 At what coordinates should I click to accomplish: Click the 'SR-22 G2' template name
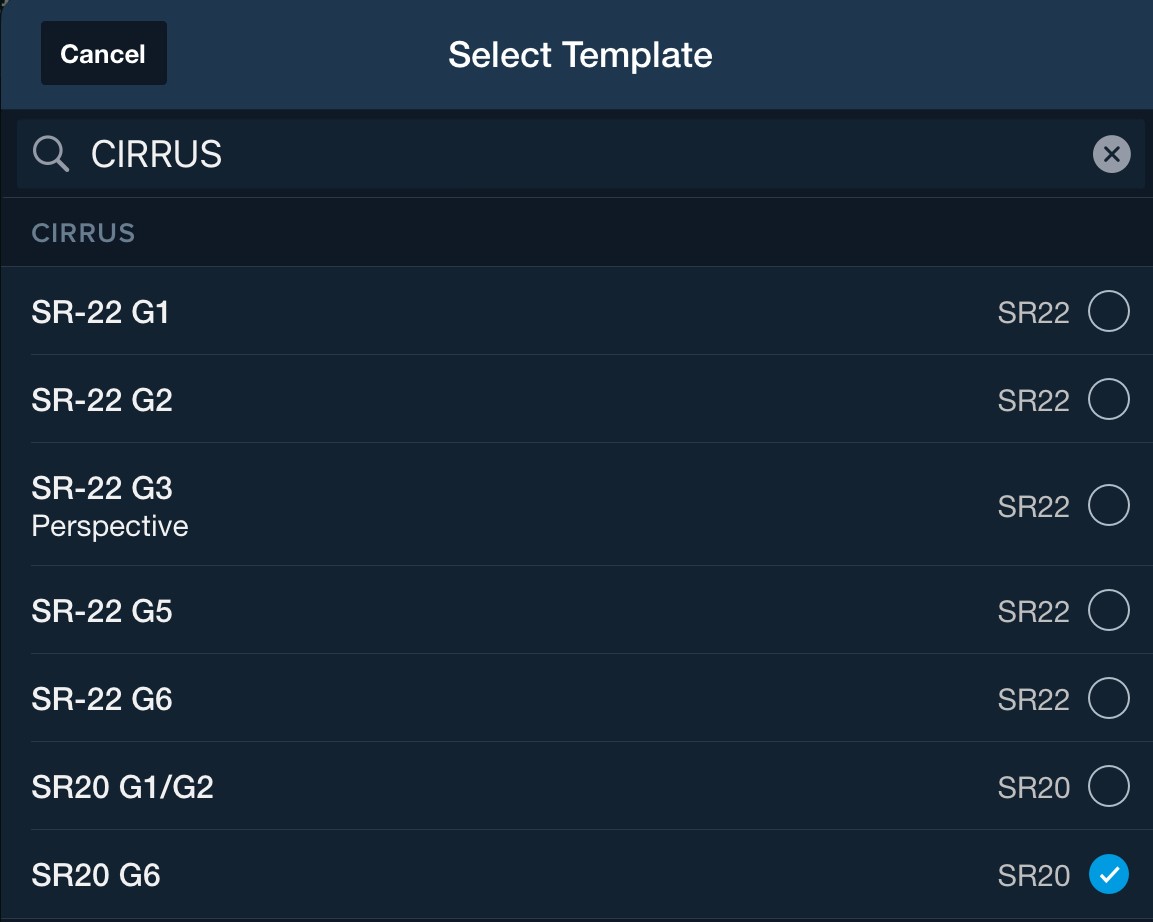coord(102,401)
